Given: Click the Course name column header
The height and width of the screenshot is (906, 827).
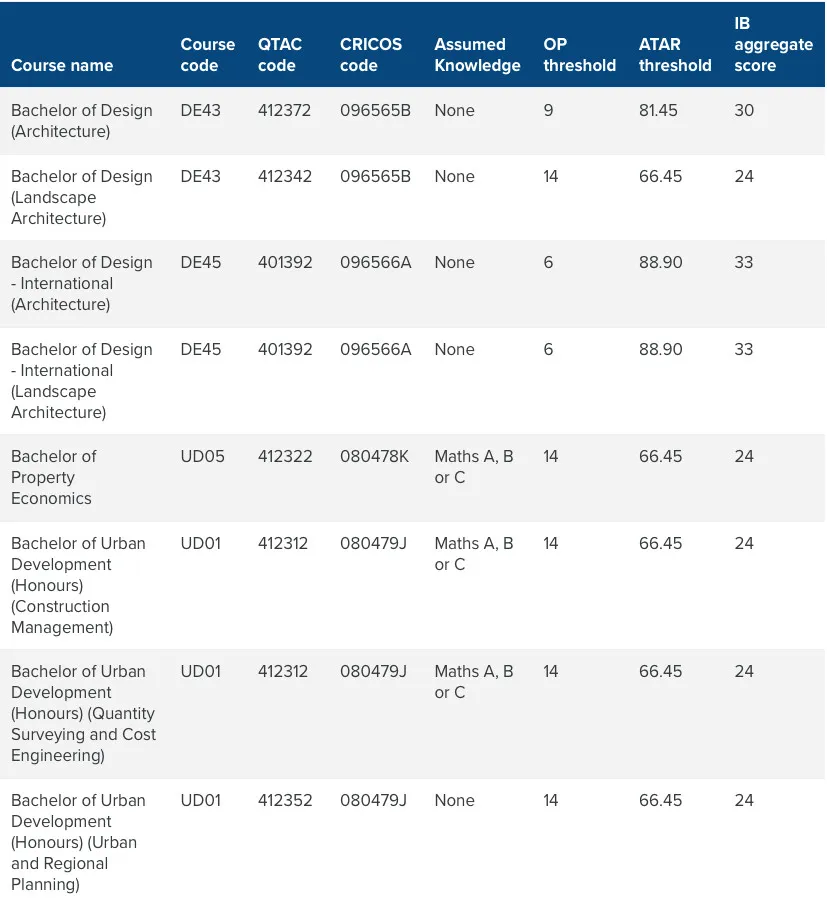Looking at the screenshot, I should (x=62, y=65).
